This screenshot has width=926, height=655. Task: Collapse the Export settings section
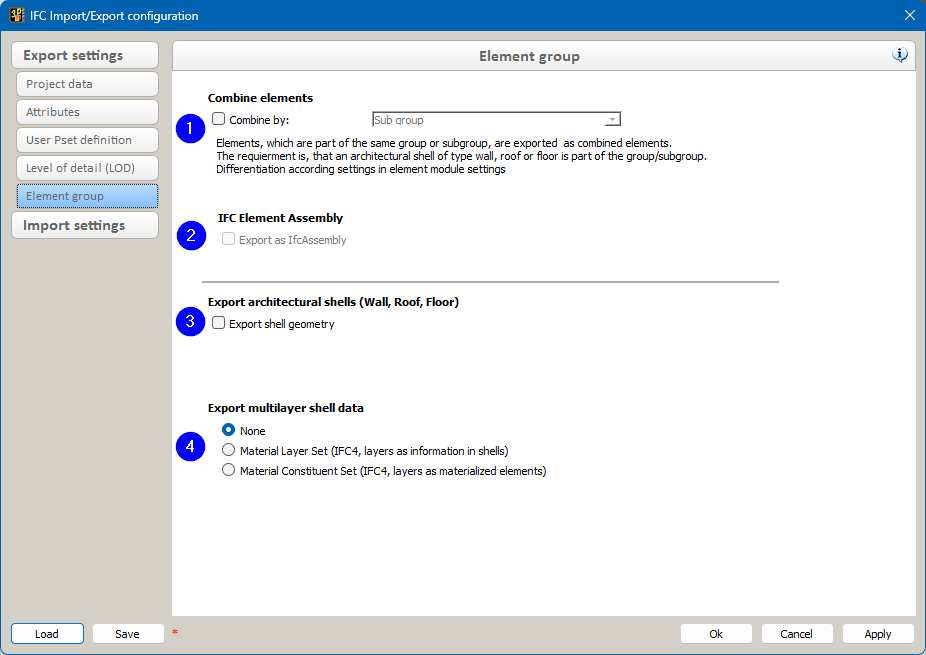(x=85, y=55)
